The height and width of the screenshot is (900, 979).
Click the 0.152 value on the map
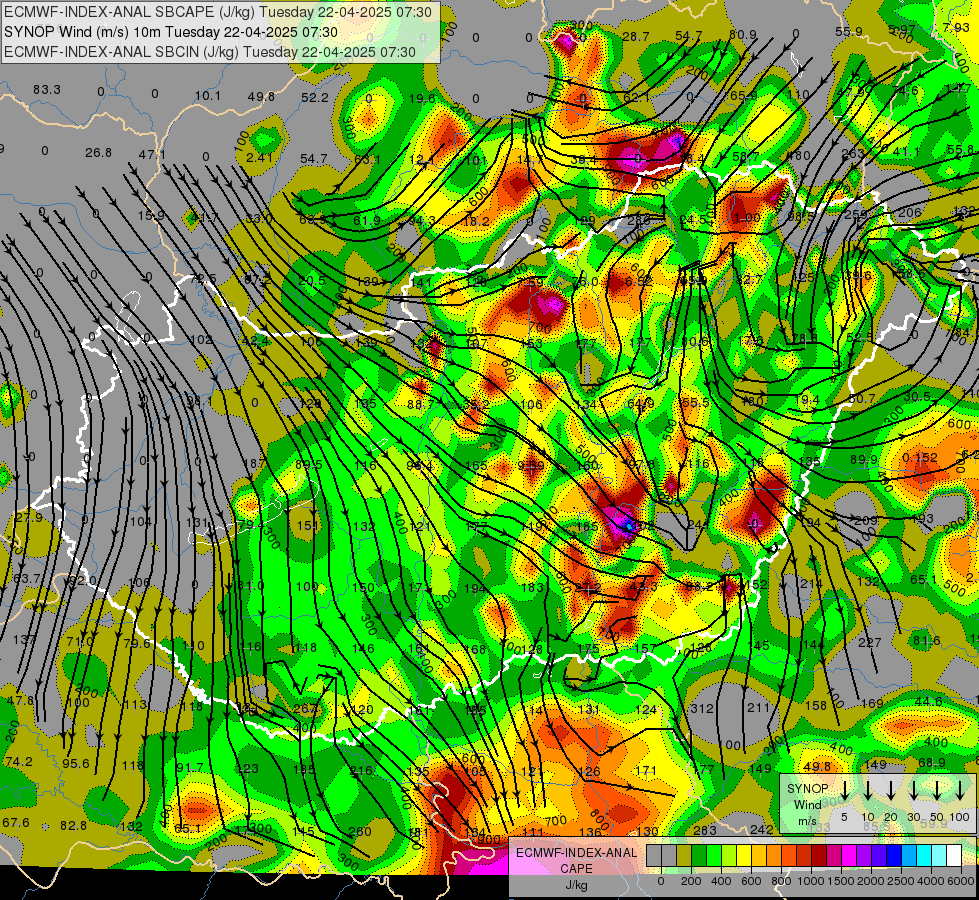click(920, 458)
